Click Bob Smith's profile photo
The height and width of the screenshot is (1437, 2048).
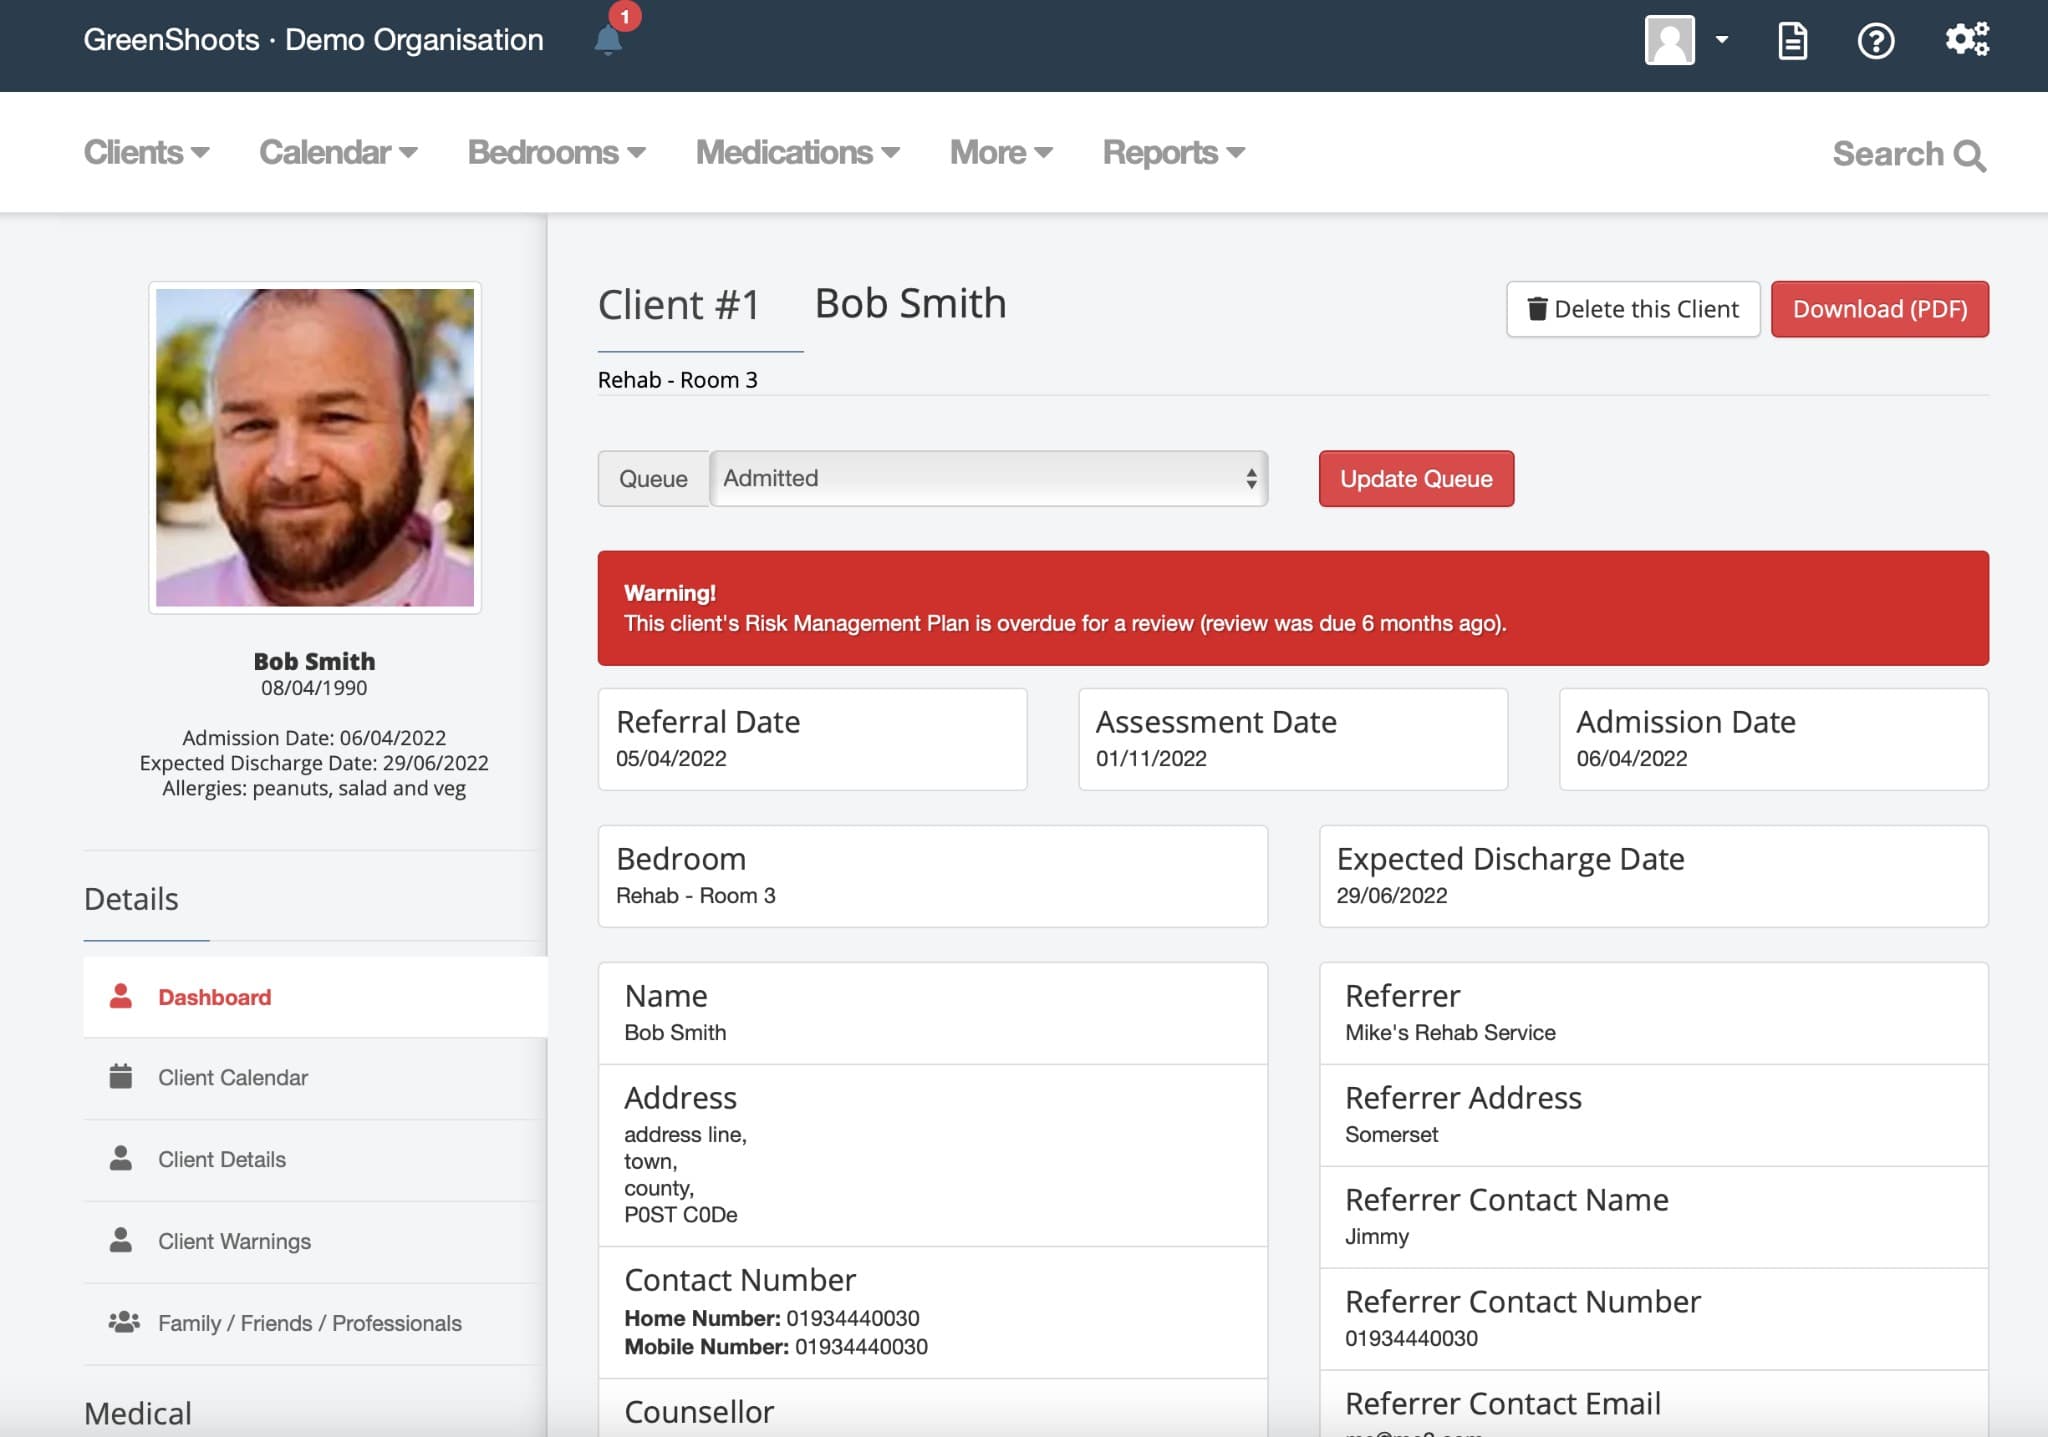click(x=314, y=447)
